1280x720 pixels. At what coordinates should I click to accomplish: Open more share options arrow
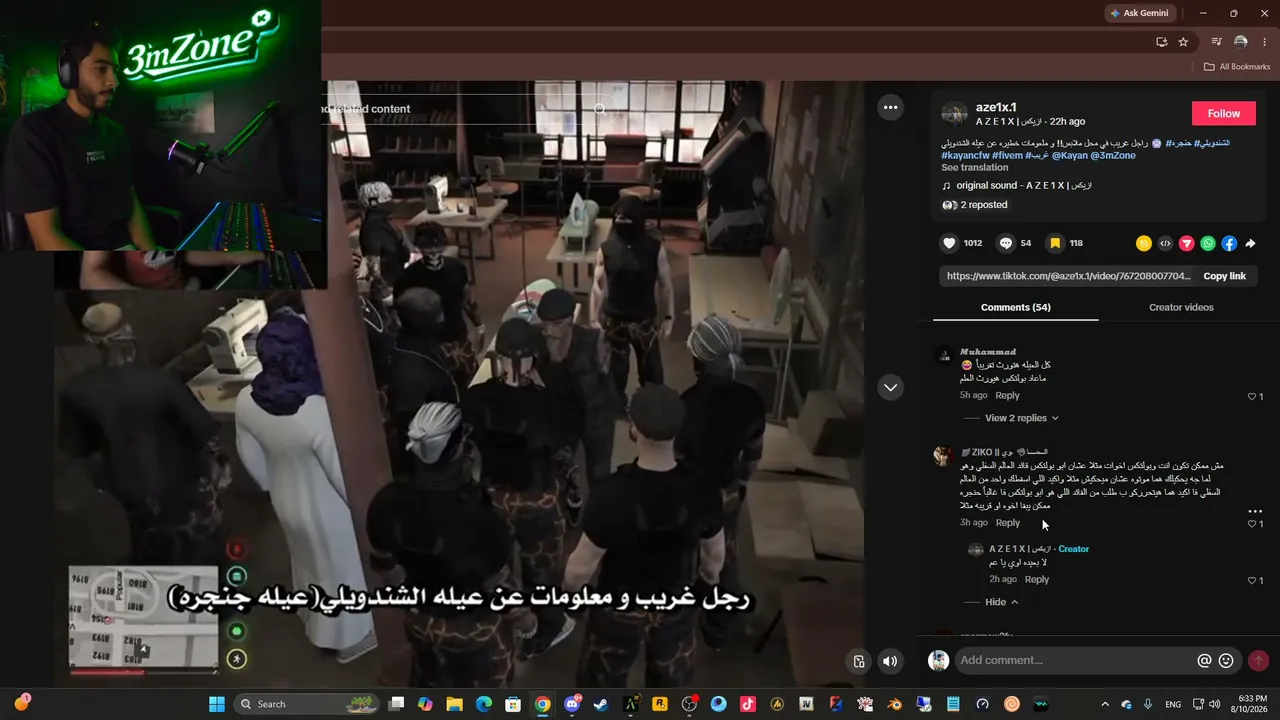pos(1250,243)
